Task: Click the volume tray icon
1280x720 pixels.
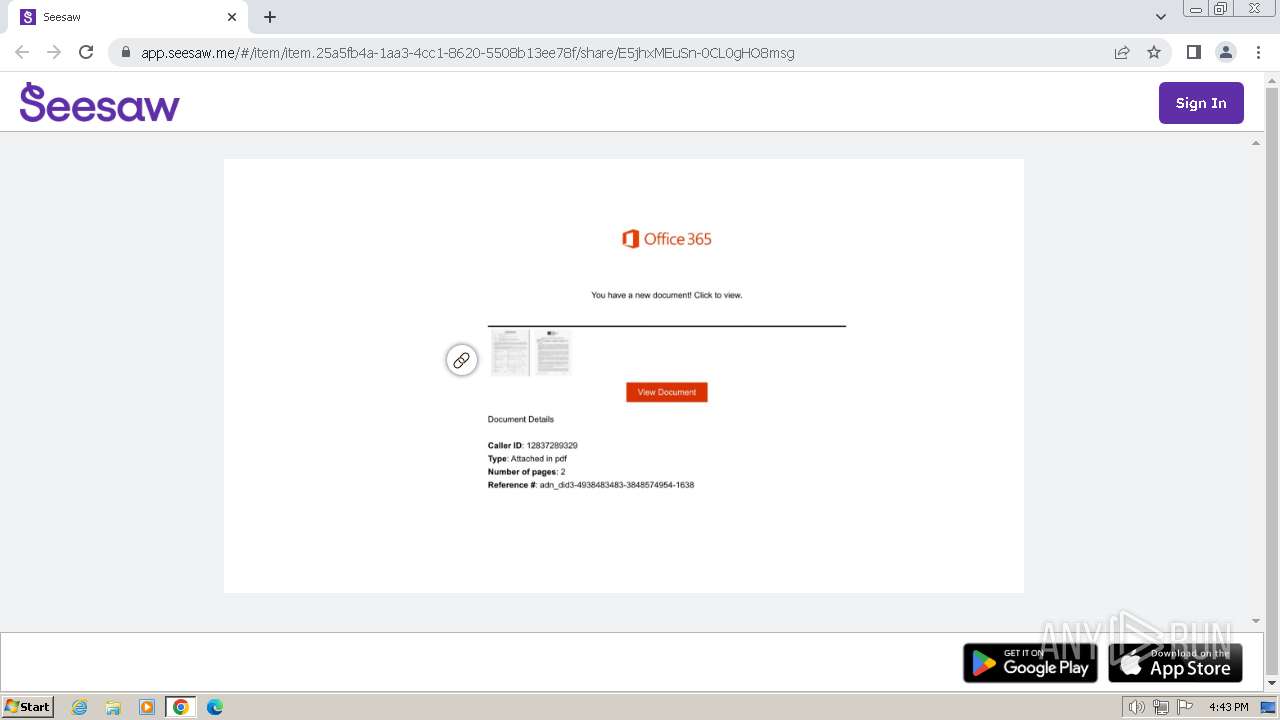Action: click(x=1136, y=707)
